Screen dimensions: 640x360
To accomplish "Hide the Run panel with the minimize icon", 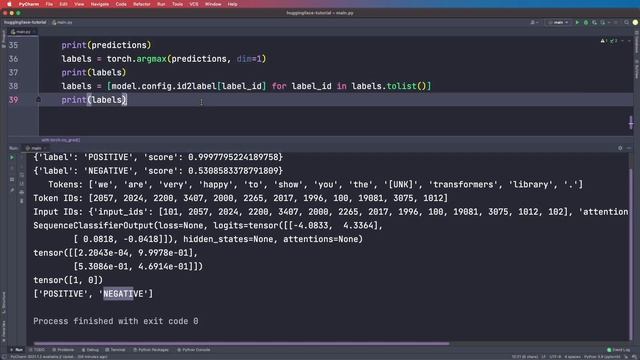I will tap(629, 148).
